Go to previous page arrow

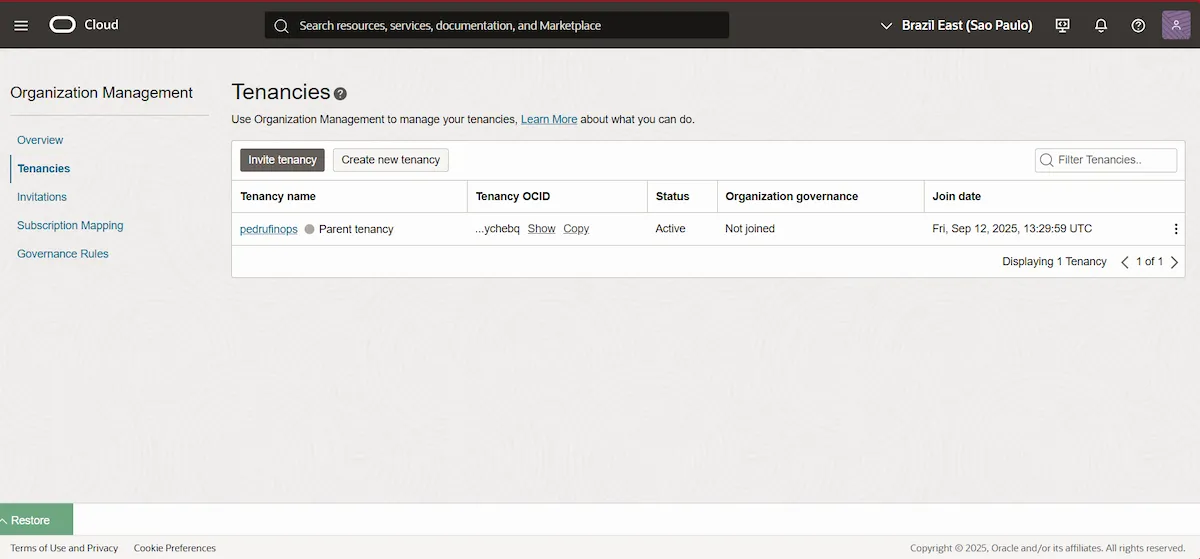[x=1125, y=262]
